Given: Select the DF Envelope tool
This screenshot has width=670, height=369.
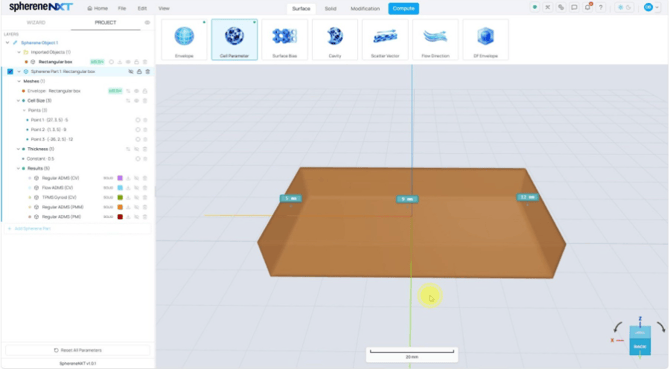Looking at the screenshot, I should (485, 39).
